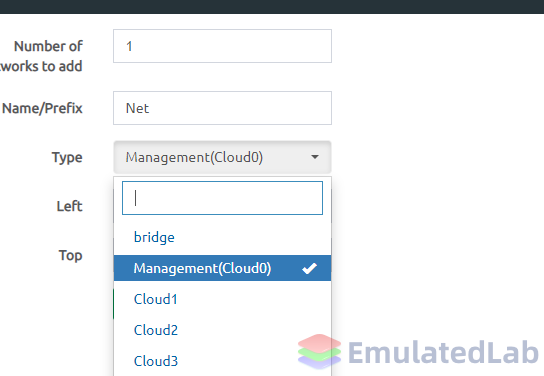Click the Top position label

[x=71, y=256]
